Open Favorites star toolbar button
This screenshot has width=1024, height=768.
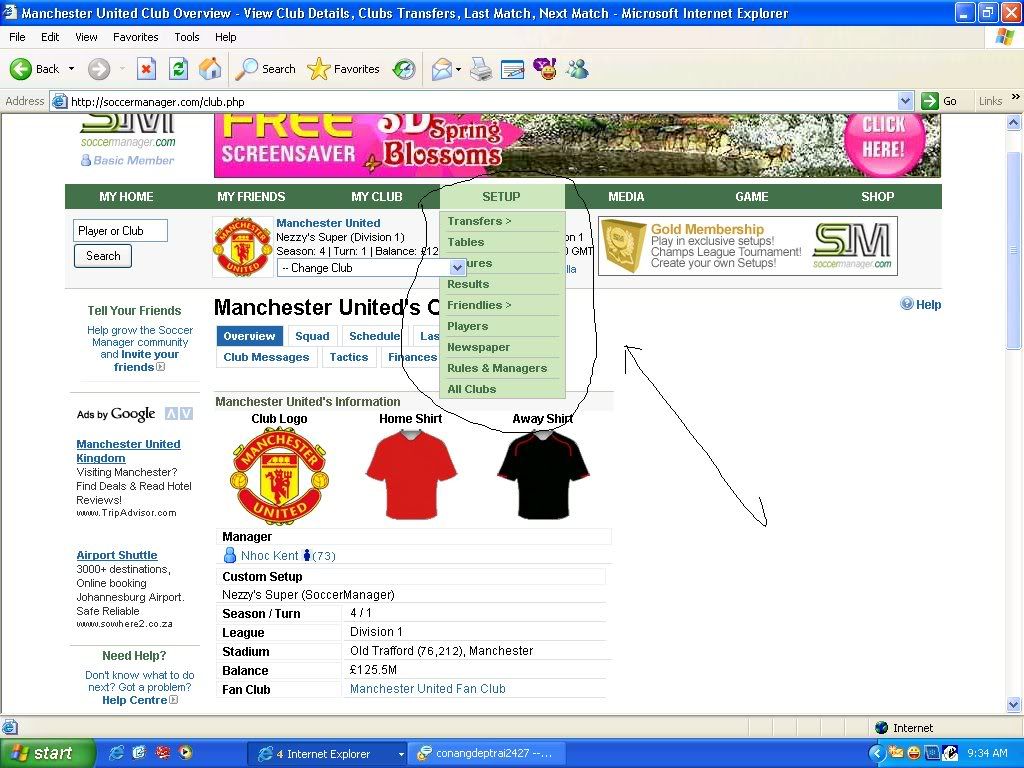pyautogui.click(x=344, y=69)
